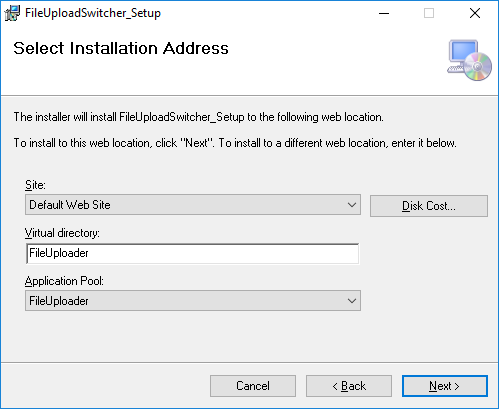Click the greyed-out maximize window button
The height and width of the screenshot is (409, 499).
(x=429, y=13)
